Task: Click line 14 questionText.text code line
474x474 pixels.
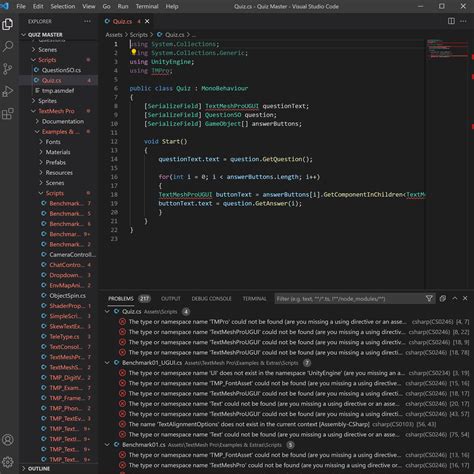Action: tap(236, 159)
